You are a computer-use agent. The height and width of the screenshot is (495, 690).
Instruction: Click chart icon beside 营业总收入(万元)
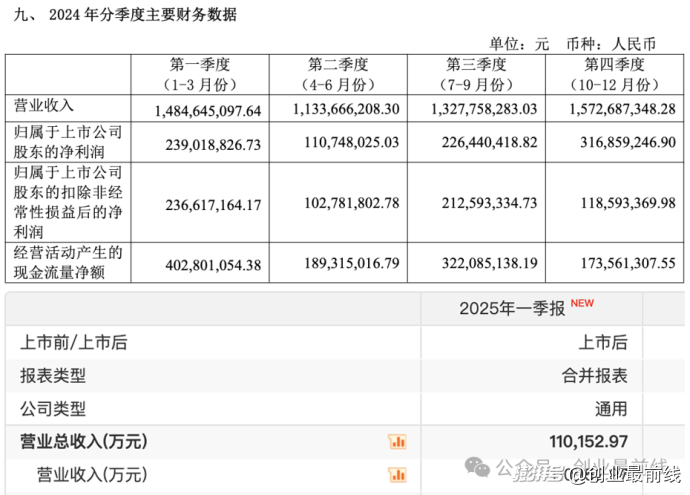click(397, 441)
